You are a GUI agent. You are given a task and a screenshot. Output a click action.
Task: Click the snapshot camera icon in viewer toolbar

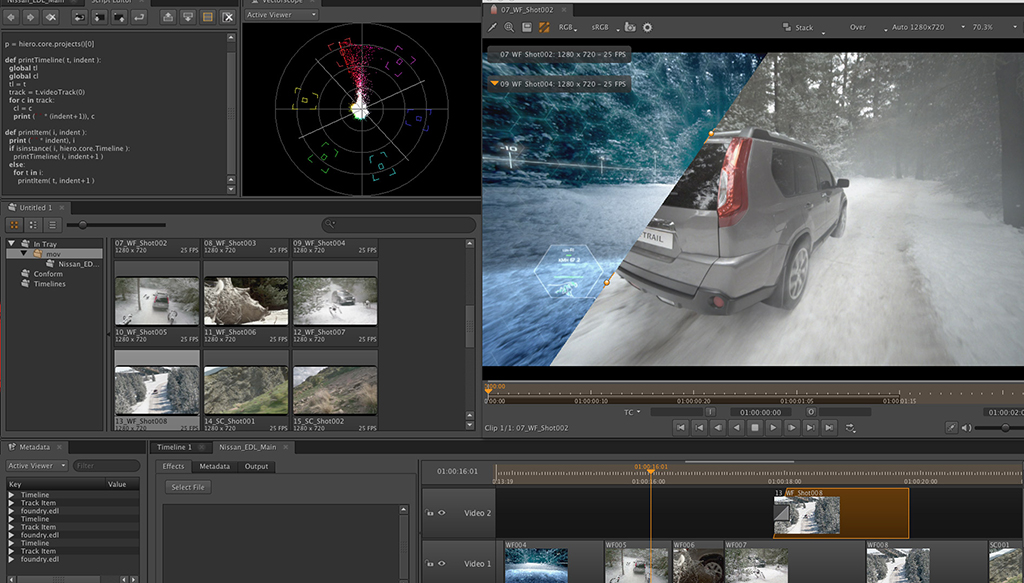(x=630, y=27)
